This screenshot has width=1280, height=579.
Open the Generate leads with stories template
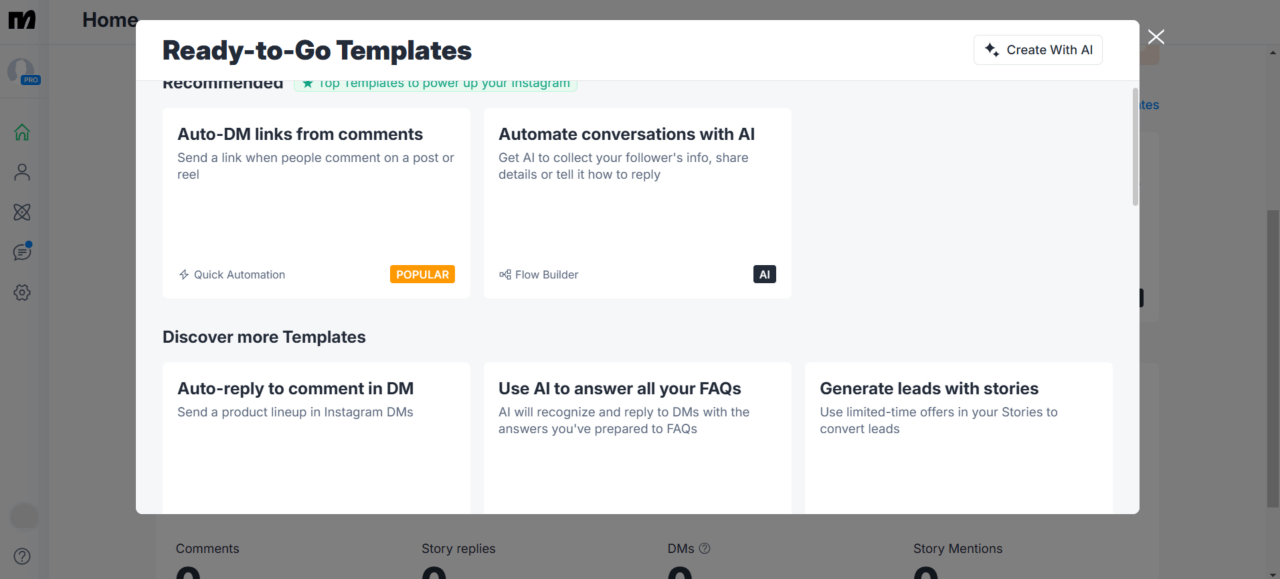[958, 435]
